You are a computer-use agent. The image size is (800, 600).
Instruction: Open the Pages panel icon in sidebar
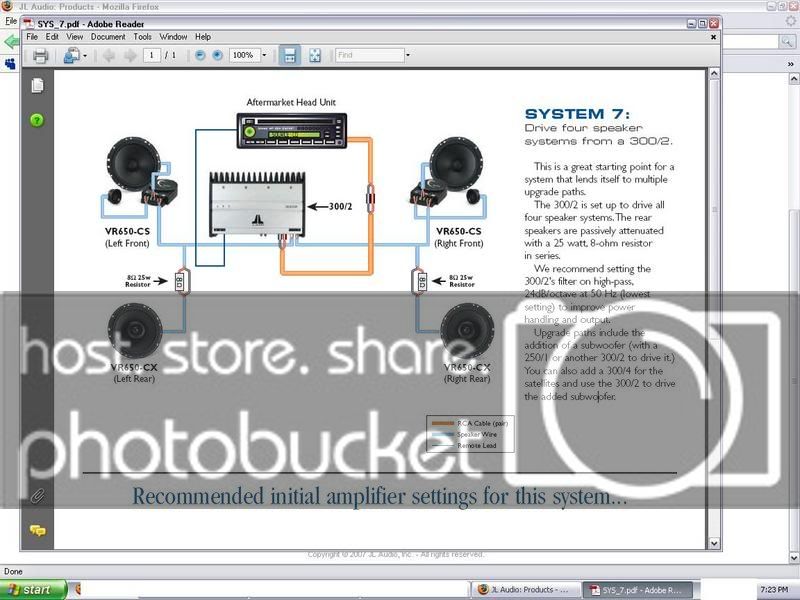(x=37, y=86)
